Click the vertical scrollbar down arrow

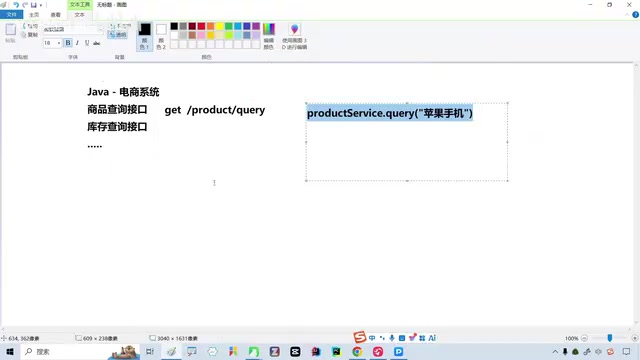point(636,322)
